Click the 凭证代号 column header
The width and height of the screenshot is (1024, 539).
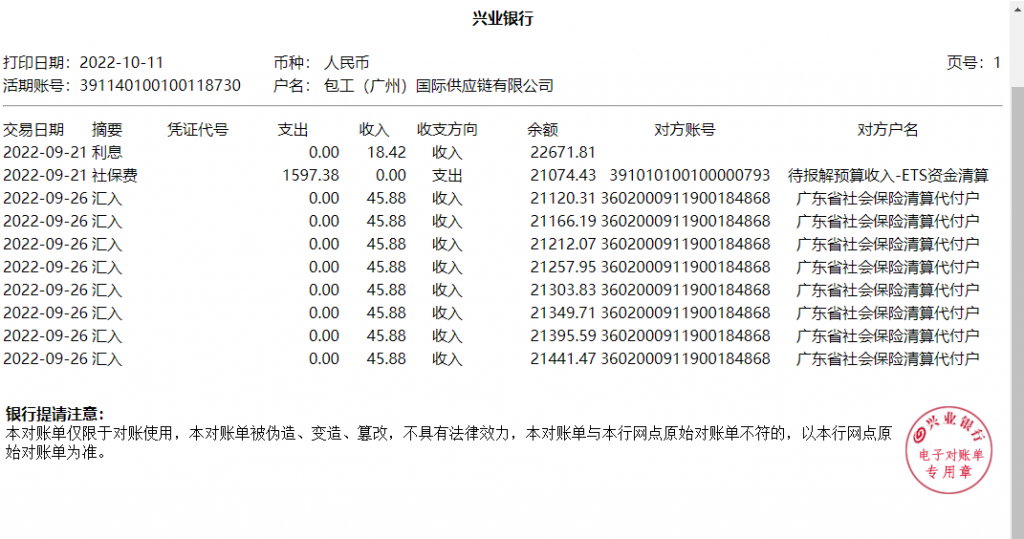click(x=198, y=130)
